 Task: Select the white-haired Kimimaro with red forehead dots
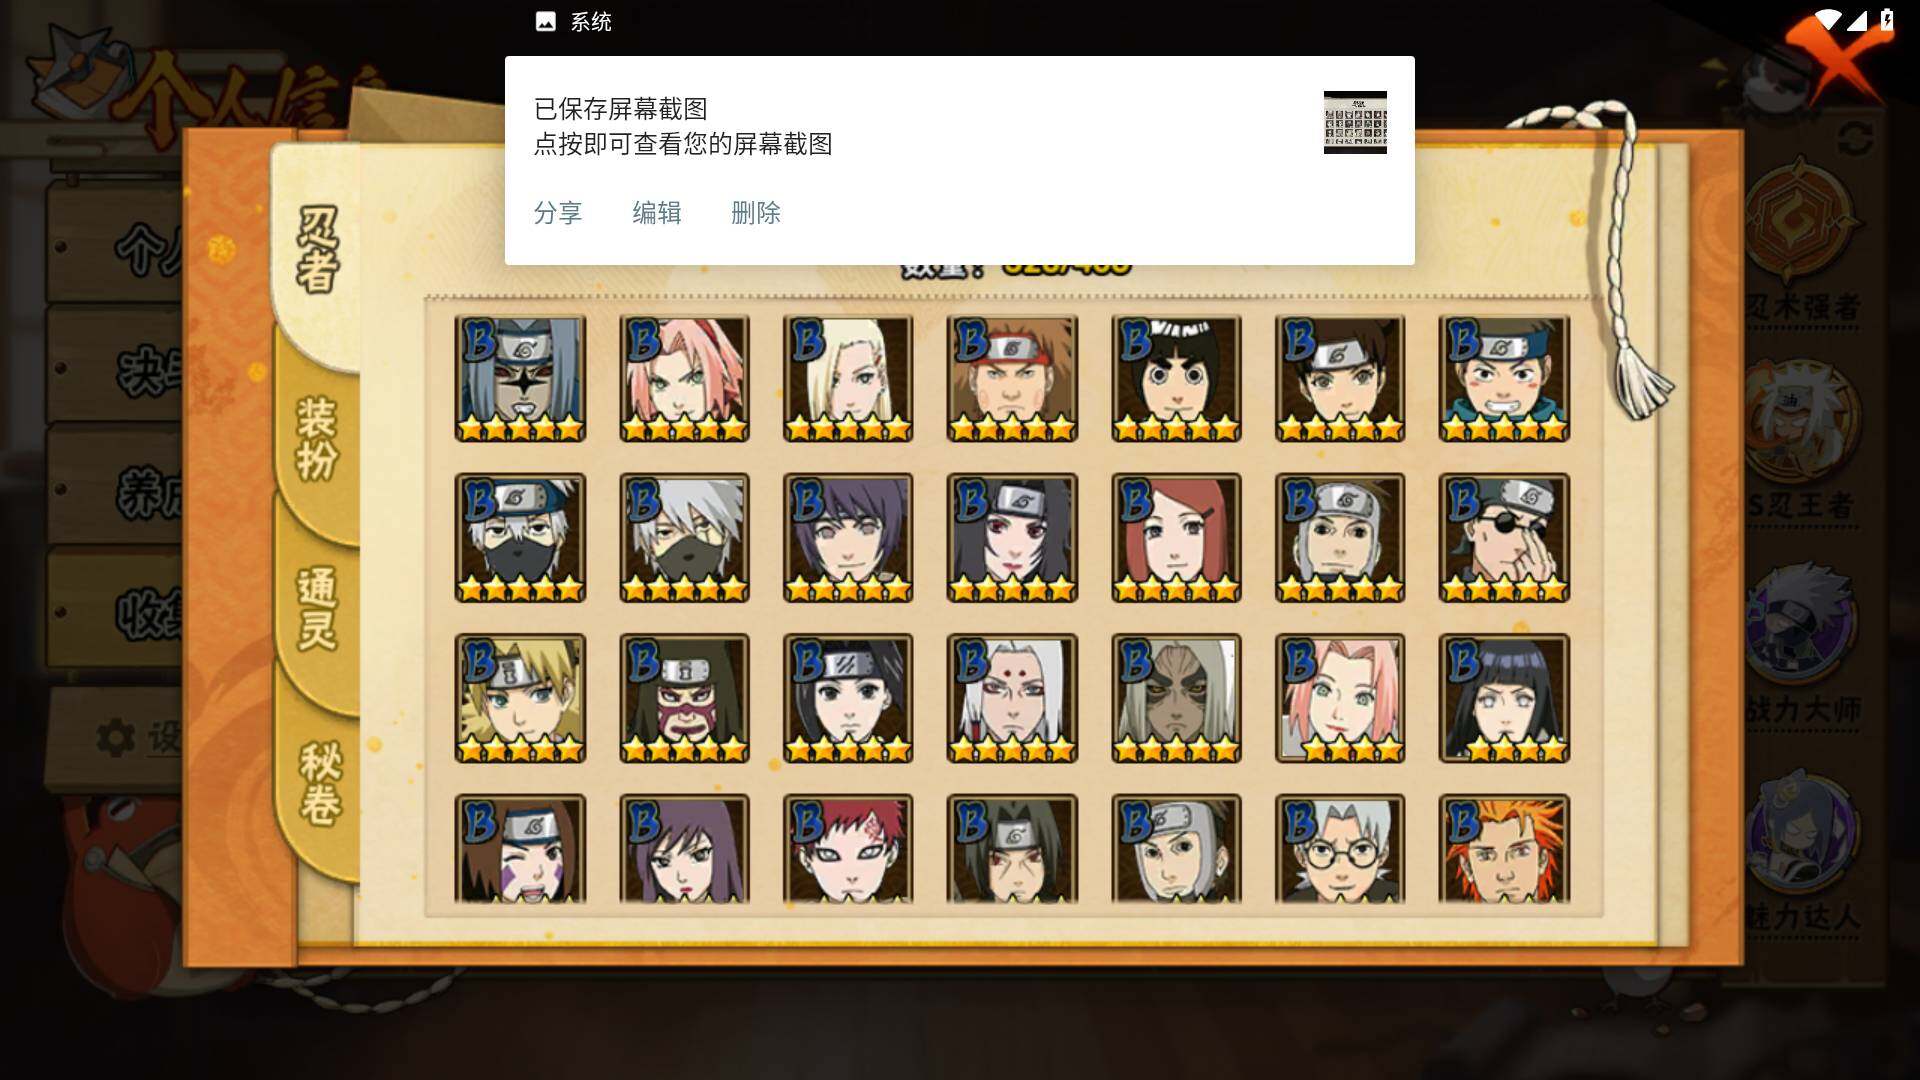point(1012,698)
